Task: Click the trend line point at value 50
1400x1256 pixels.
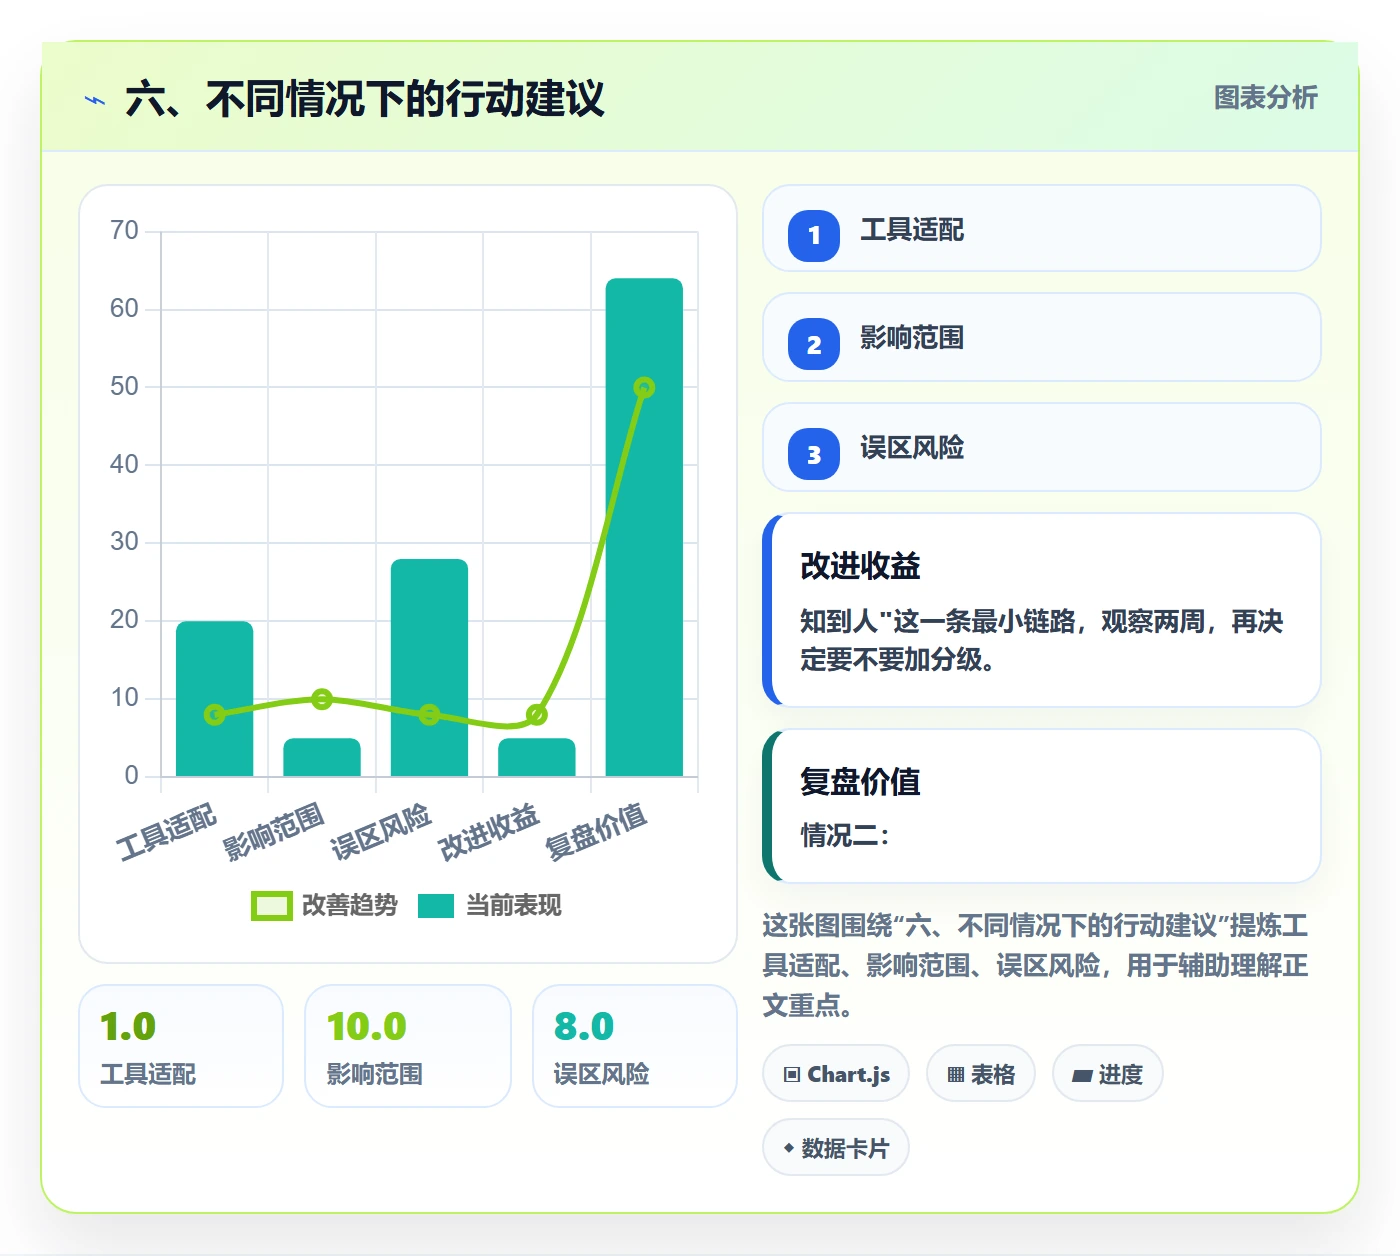Action: pos(644,388)
